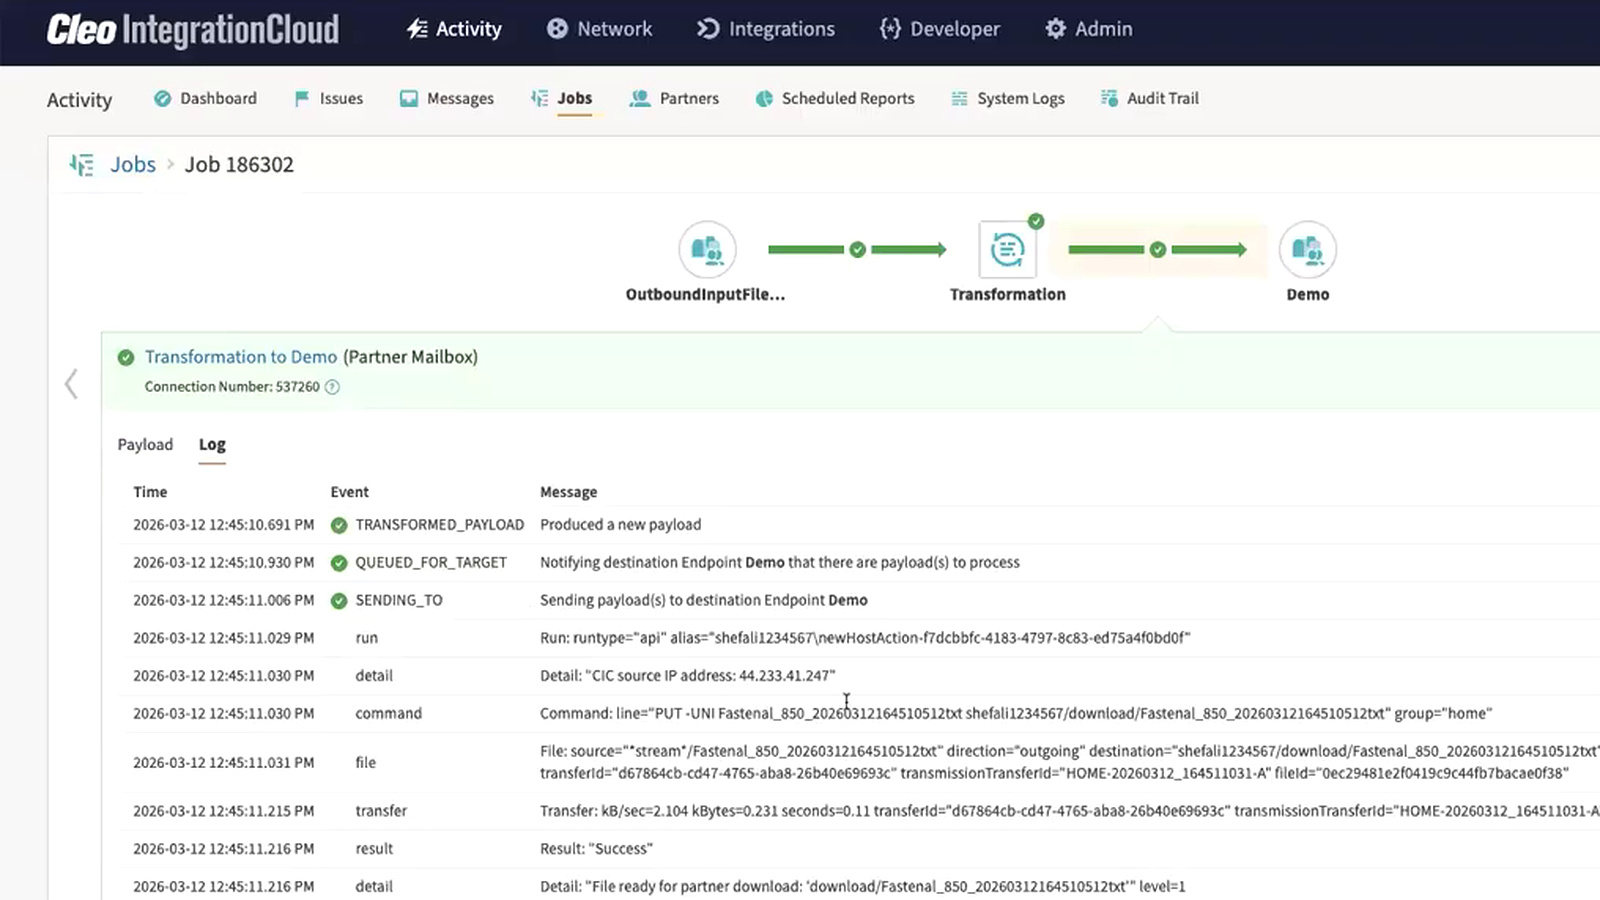The image size is (1600, 900).
Task: Click the PUT -UNI command message
Action: 1016,713
